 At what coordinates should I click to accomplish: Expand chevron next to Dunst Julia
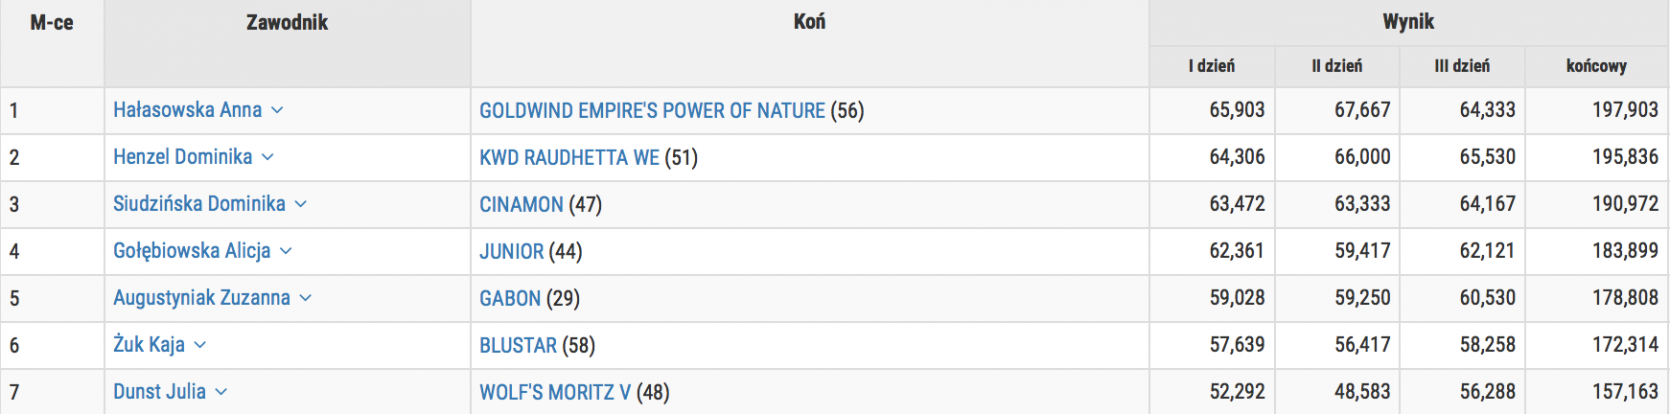221,393
